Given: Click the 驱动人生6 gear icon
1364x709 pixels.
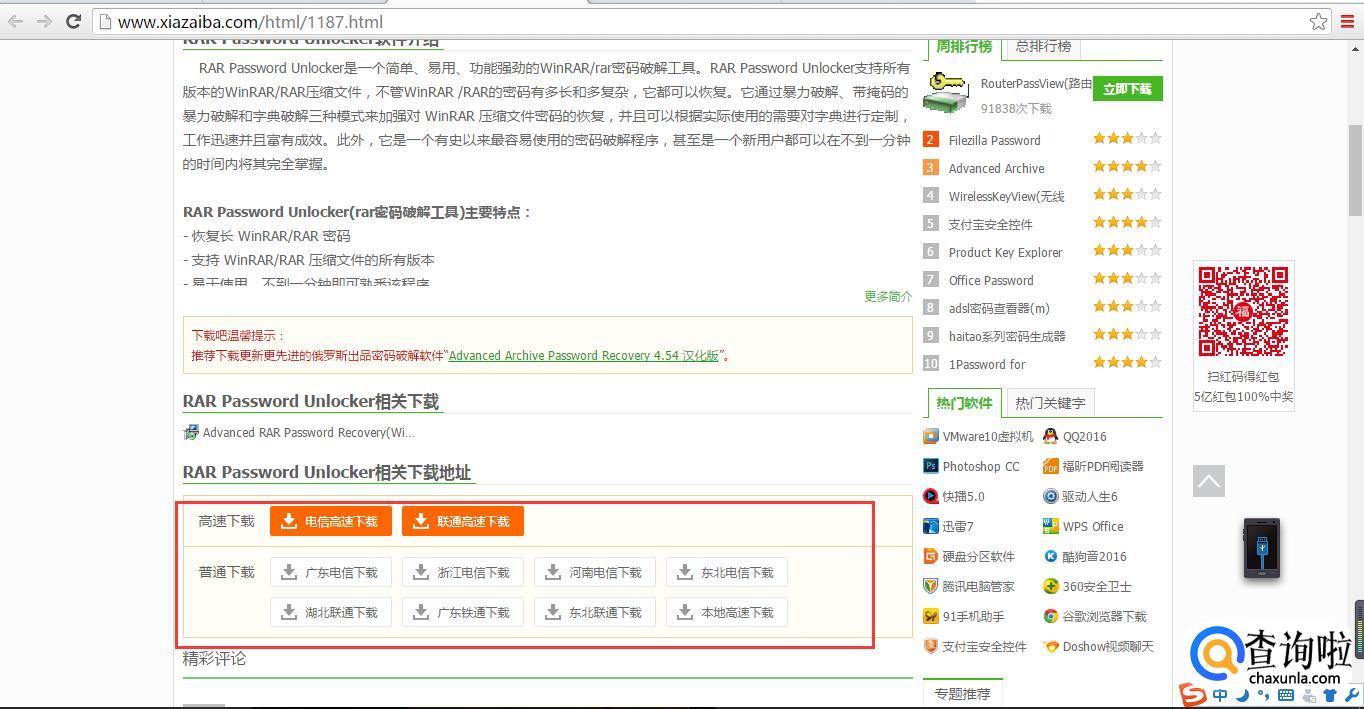Looking at the screenshot, I should click(1050, 496).
